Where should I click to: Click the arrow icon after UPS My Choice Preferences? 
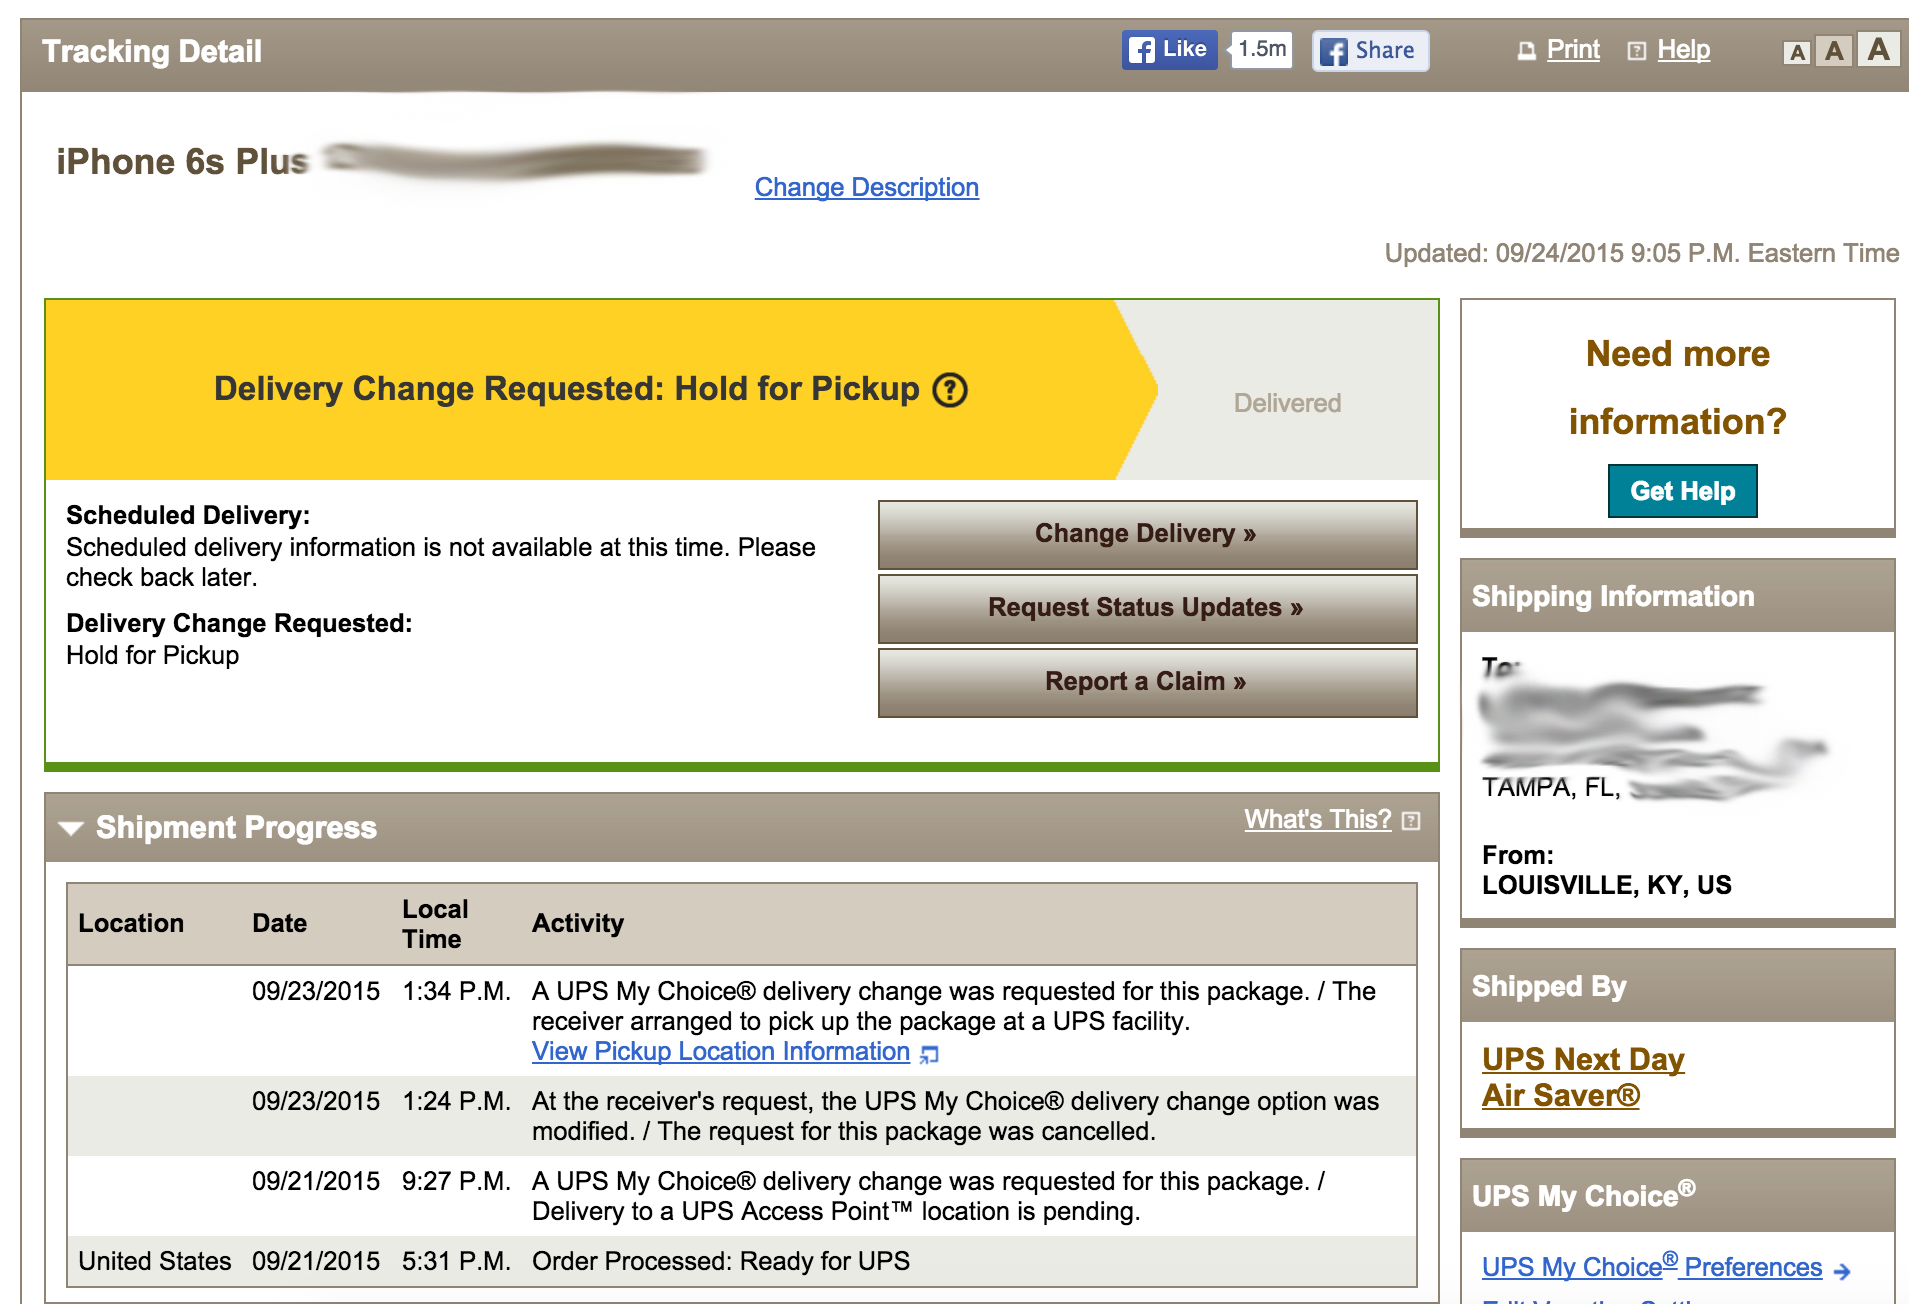(x=1842, y=1271)
